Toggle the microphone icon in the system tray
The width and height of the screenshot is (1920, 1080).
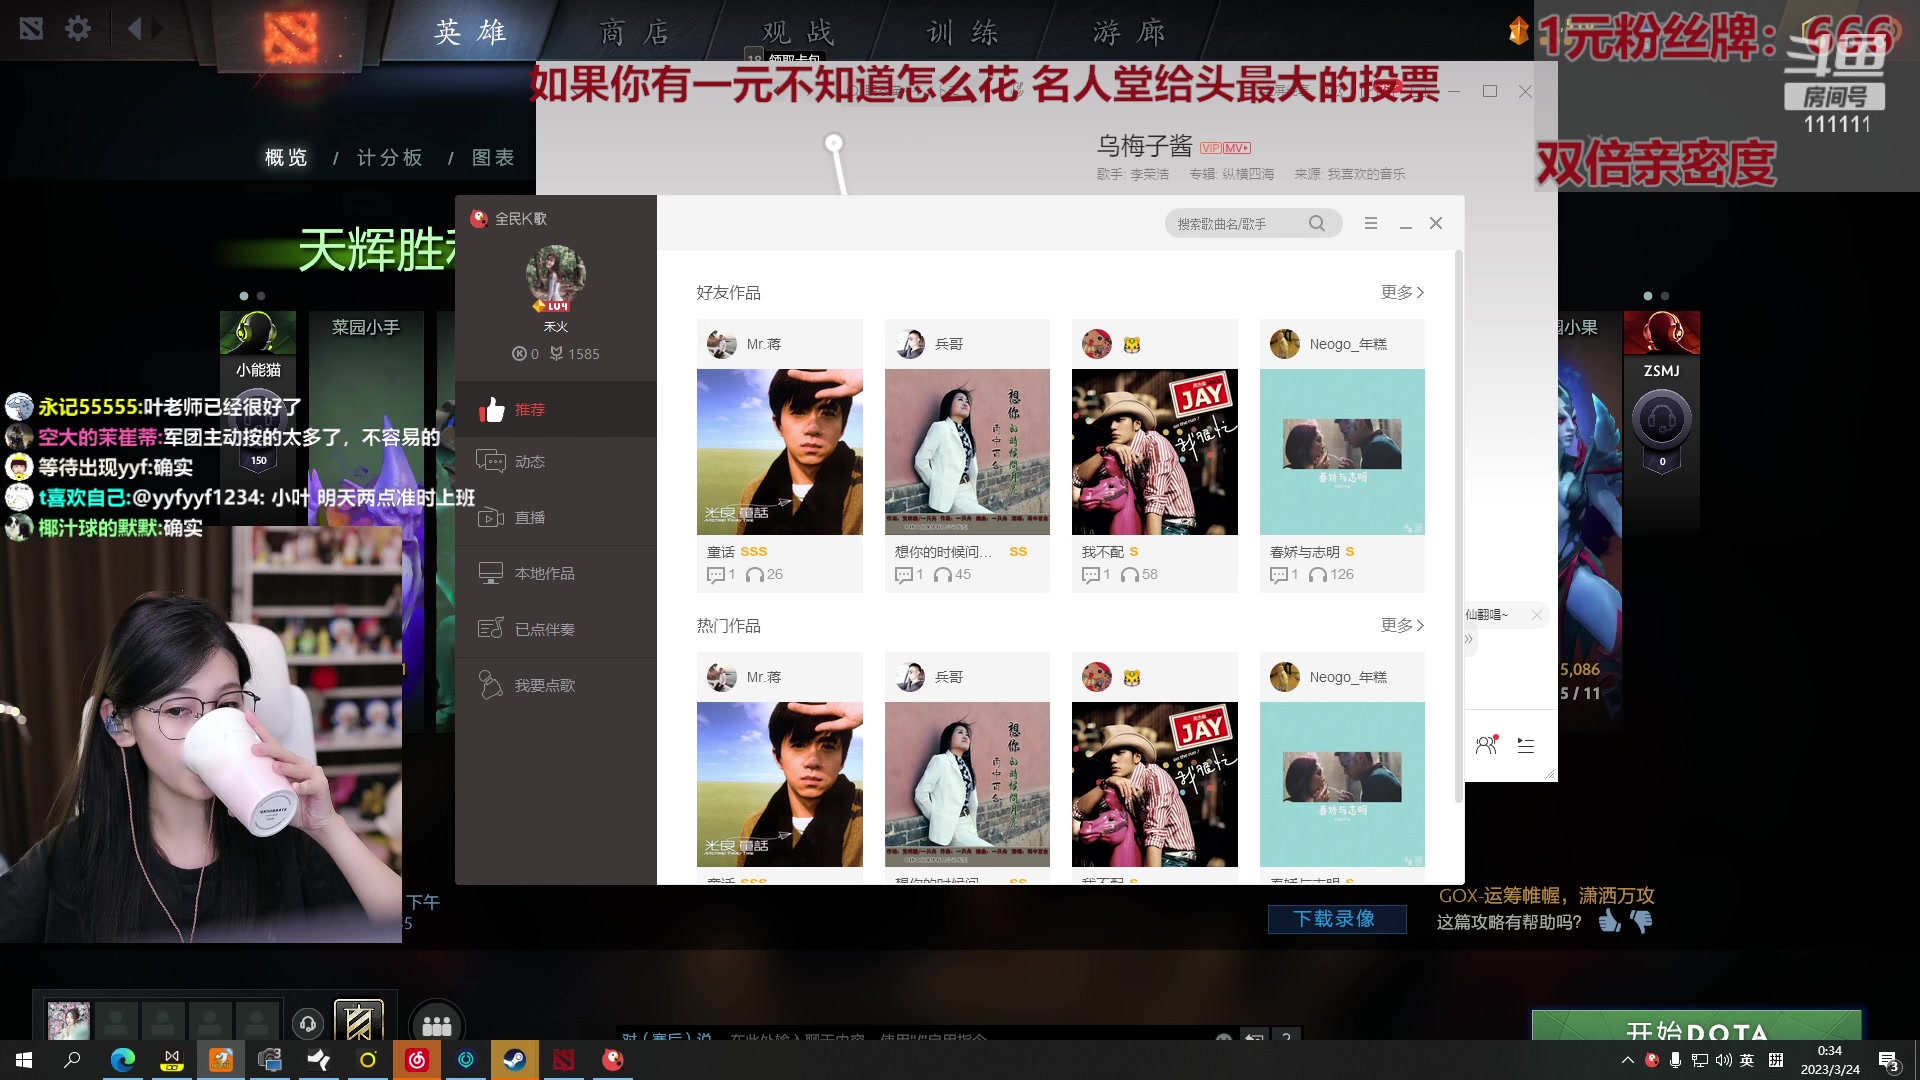pos(1675,1060)
